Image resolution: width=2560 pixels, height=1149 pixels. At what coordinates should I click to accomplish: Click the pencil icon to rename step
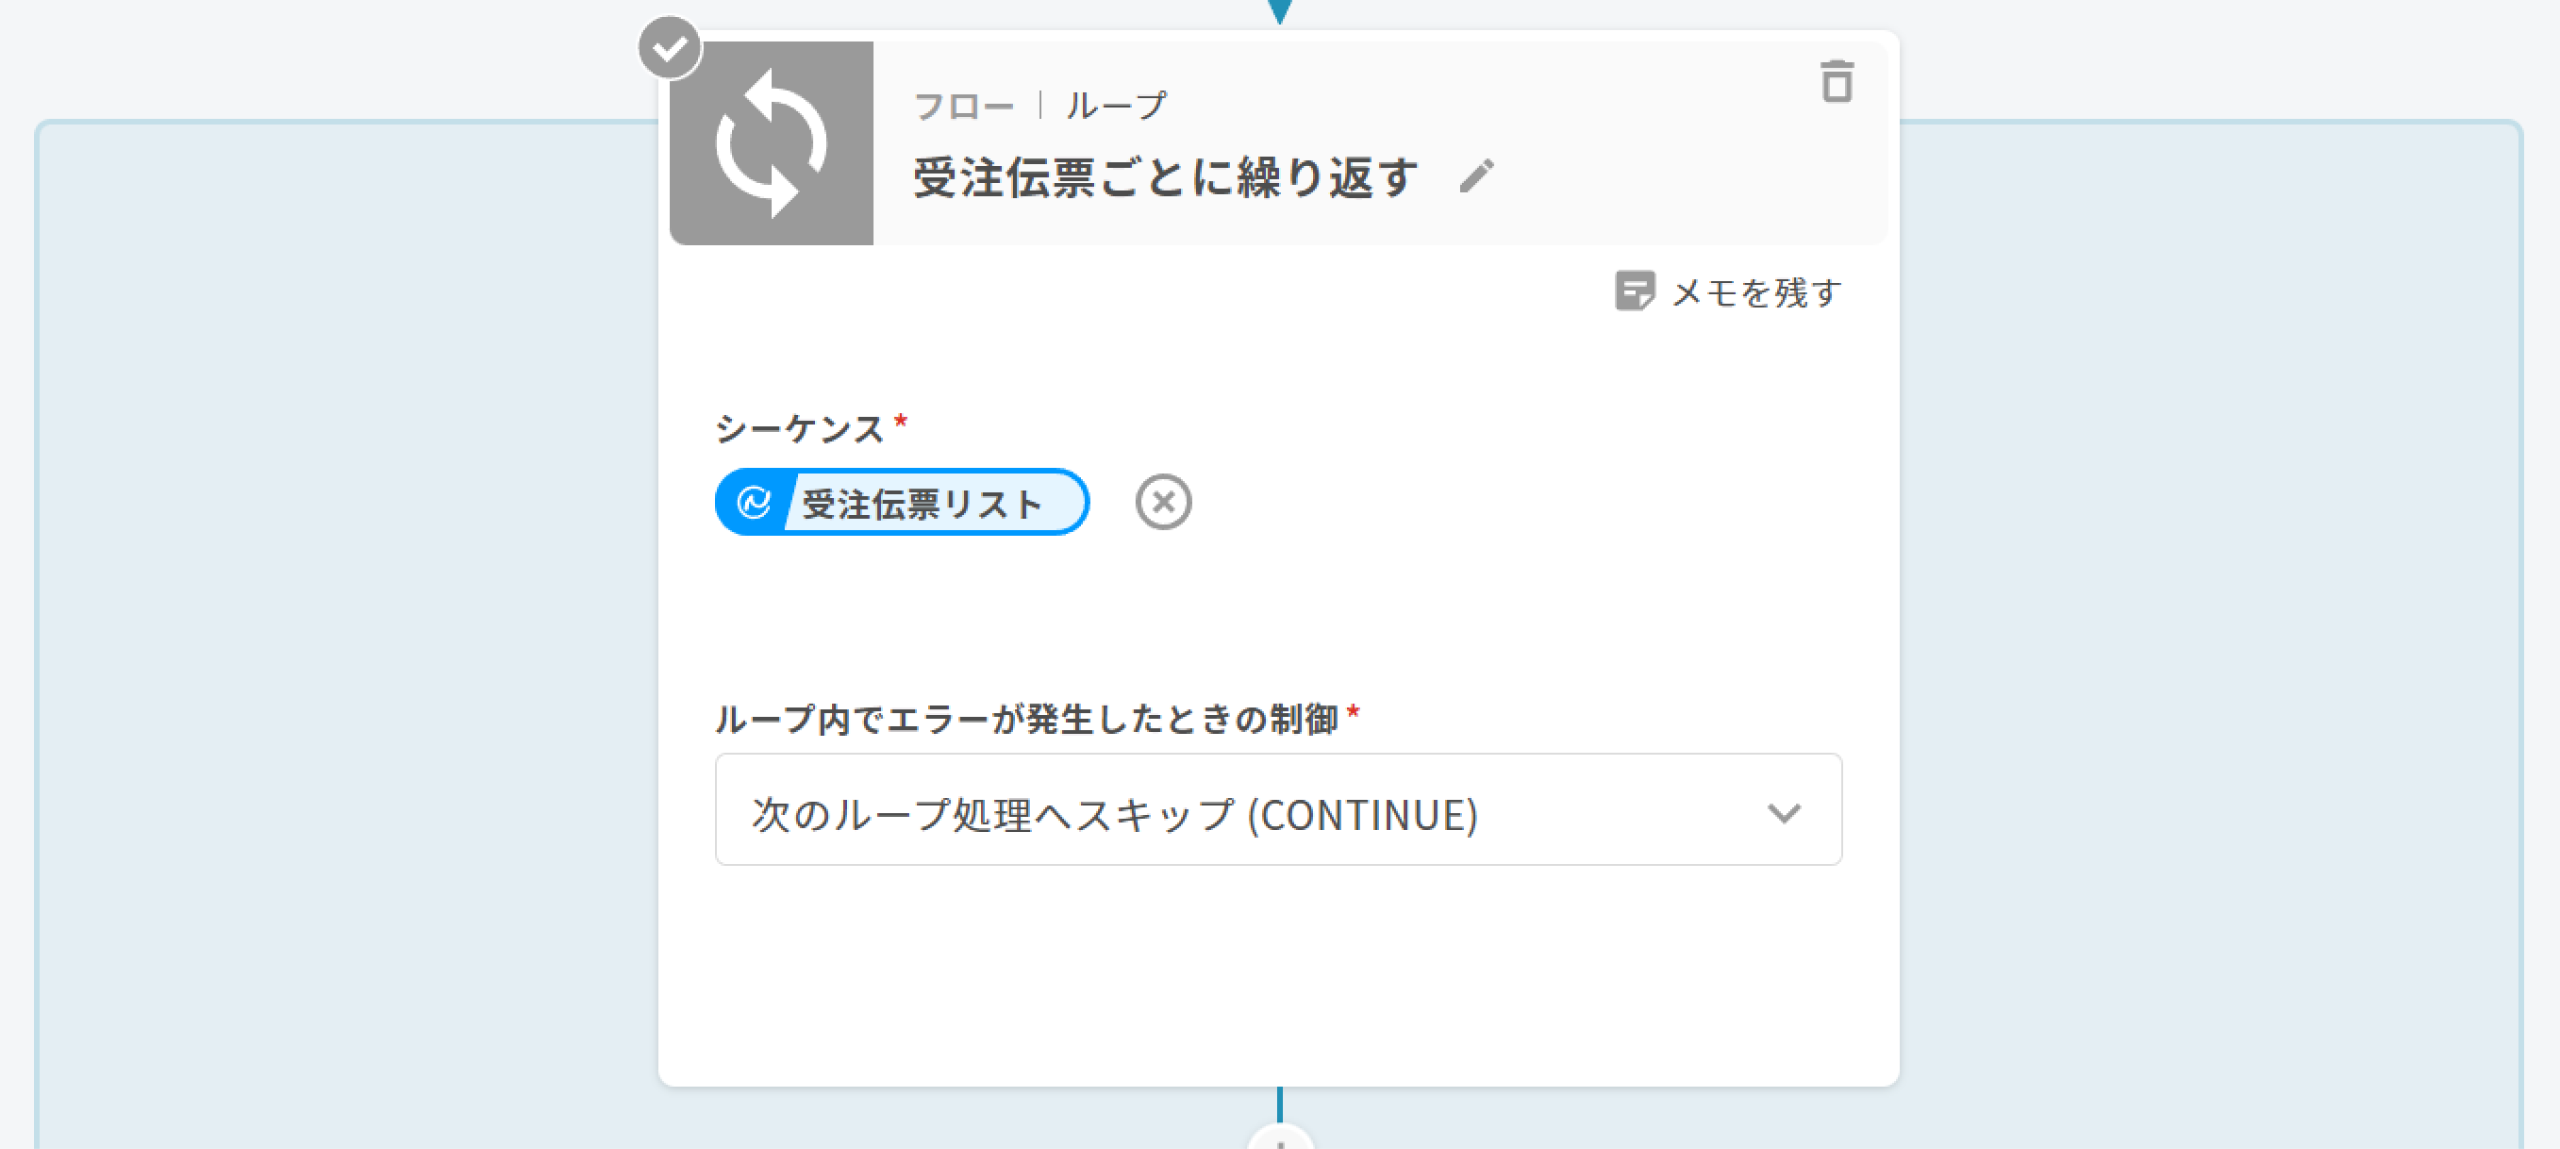click(x=1476, y=177)
